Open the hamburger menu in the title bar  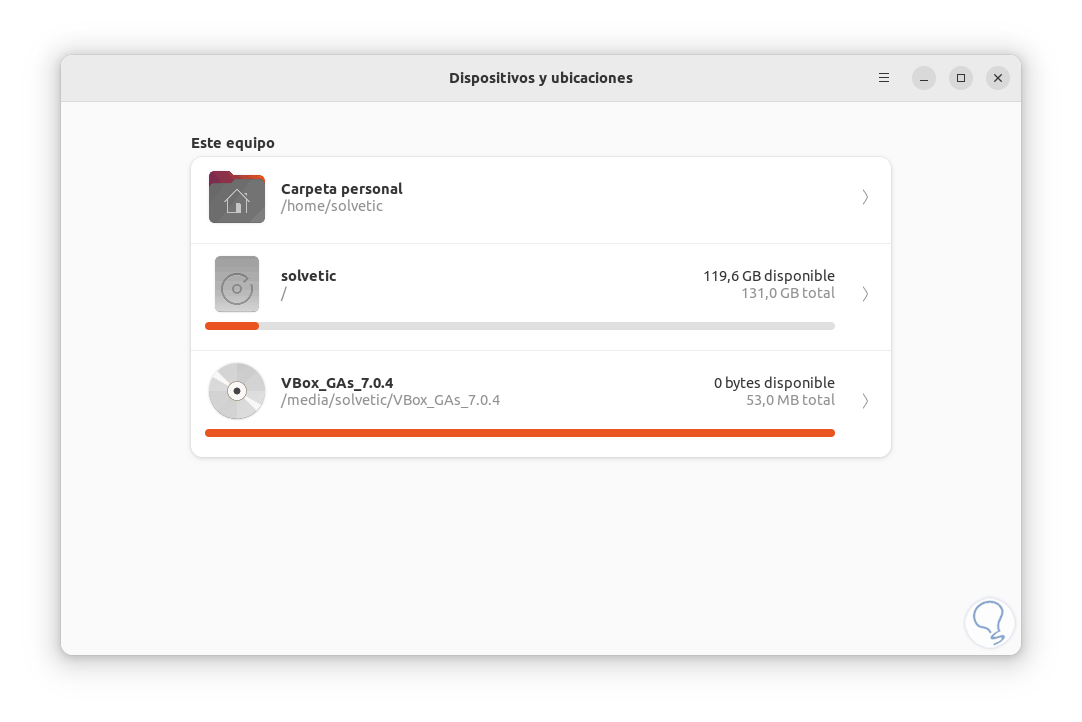884,78
